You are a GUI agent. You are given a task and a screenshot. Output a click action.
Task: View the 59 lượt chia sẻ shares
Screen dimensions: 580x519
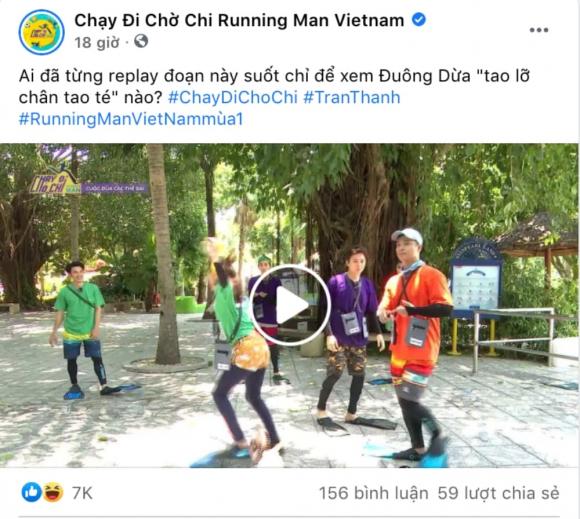pyautogui.click(x=499, y=493)
